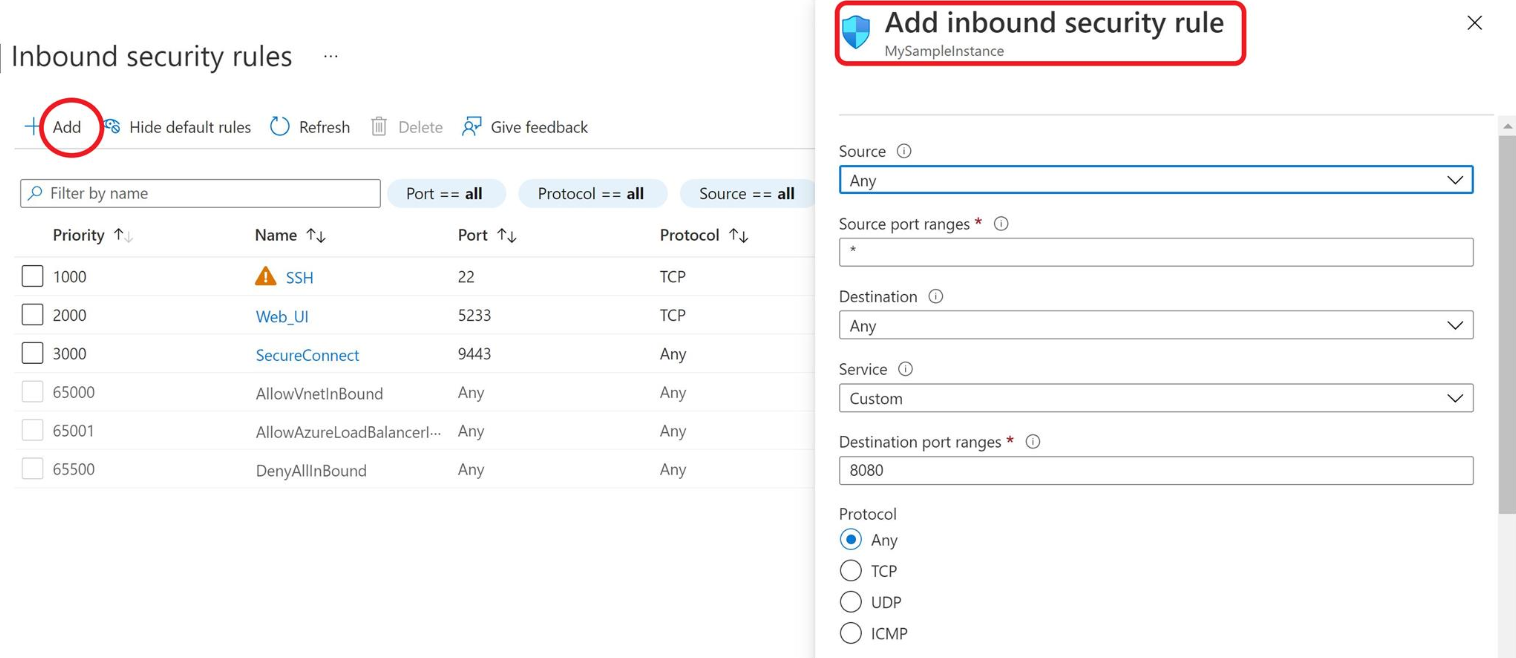Image resolution: width=1516 pixels, height=658 pixels.
Task: Click the Destination port ranges field
Action: (1155, 470)
